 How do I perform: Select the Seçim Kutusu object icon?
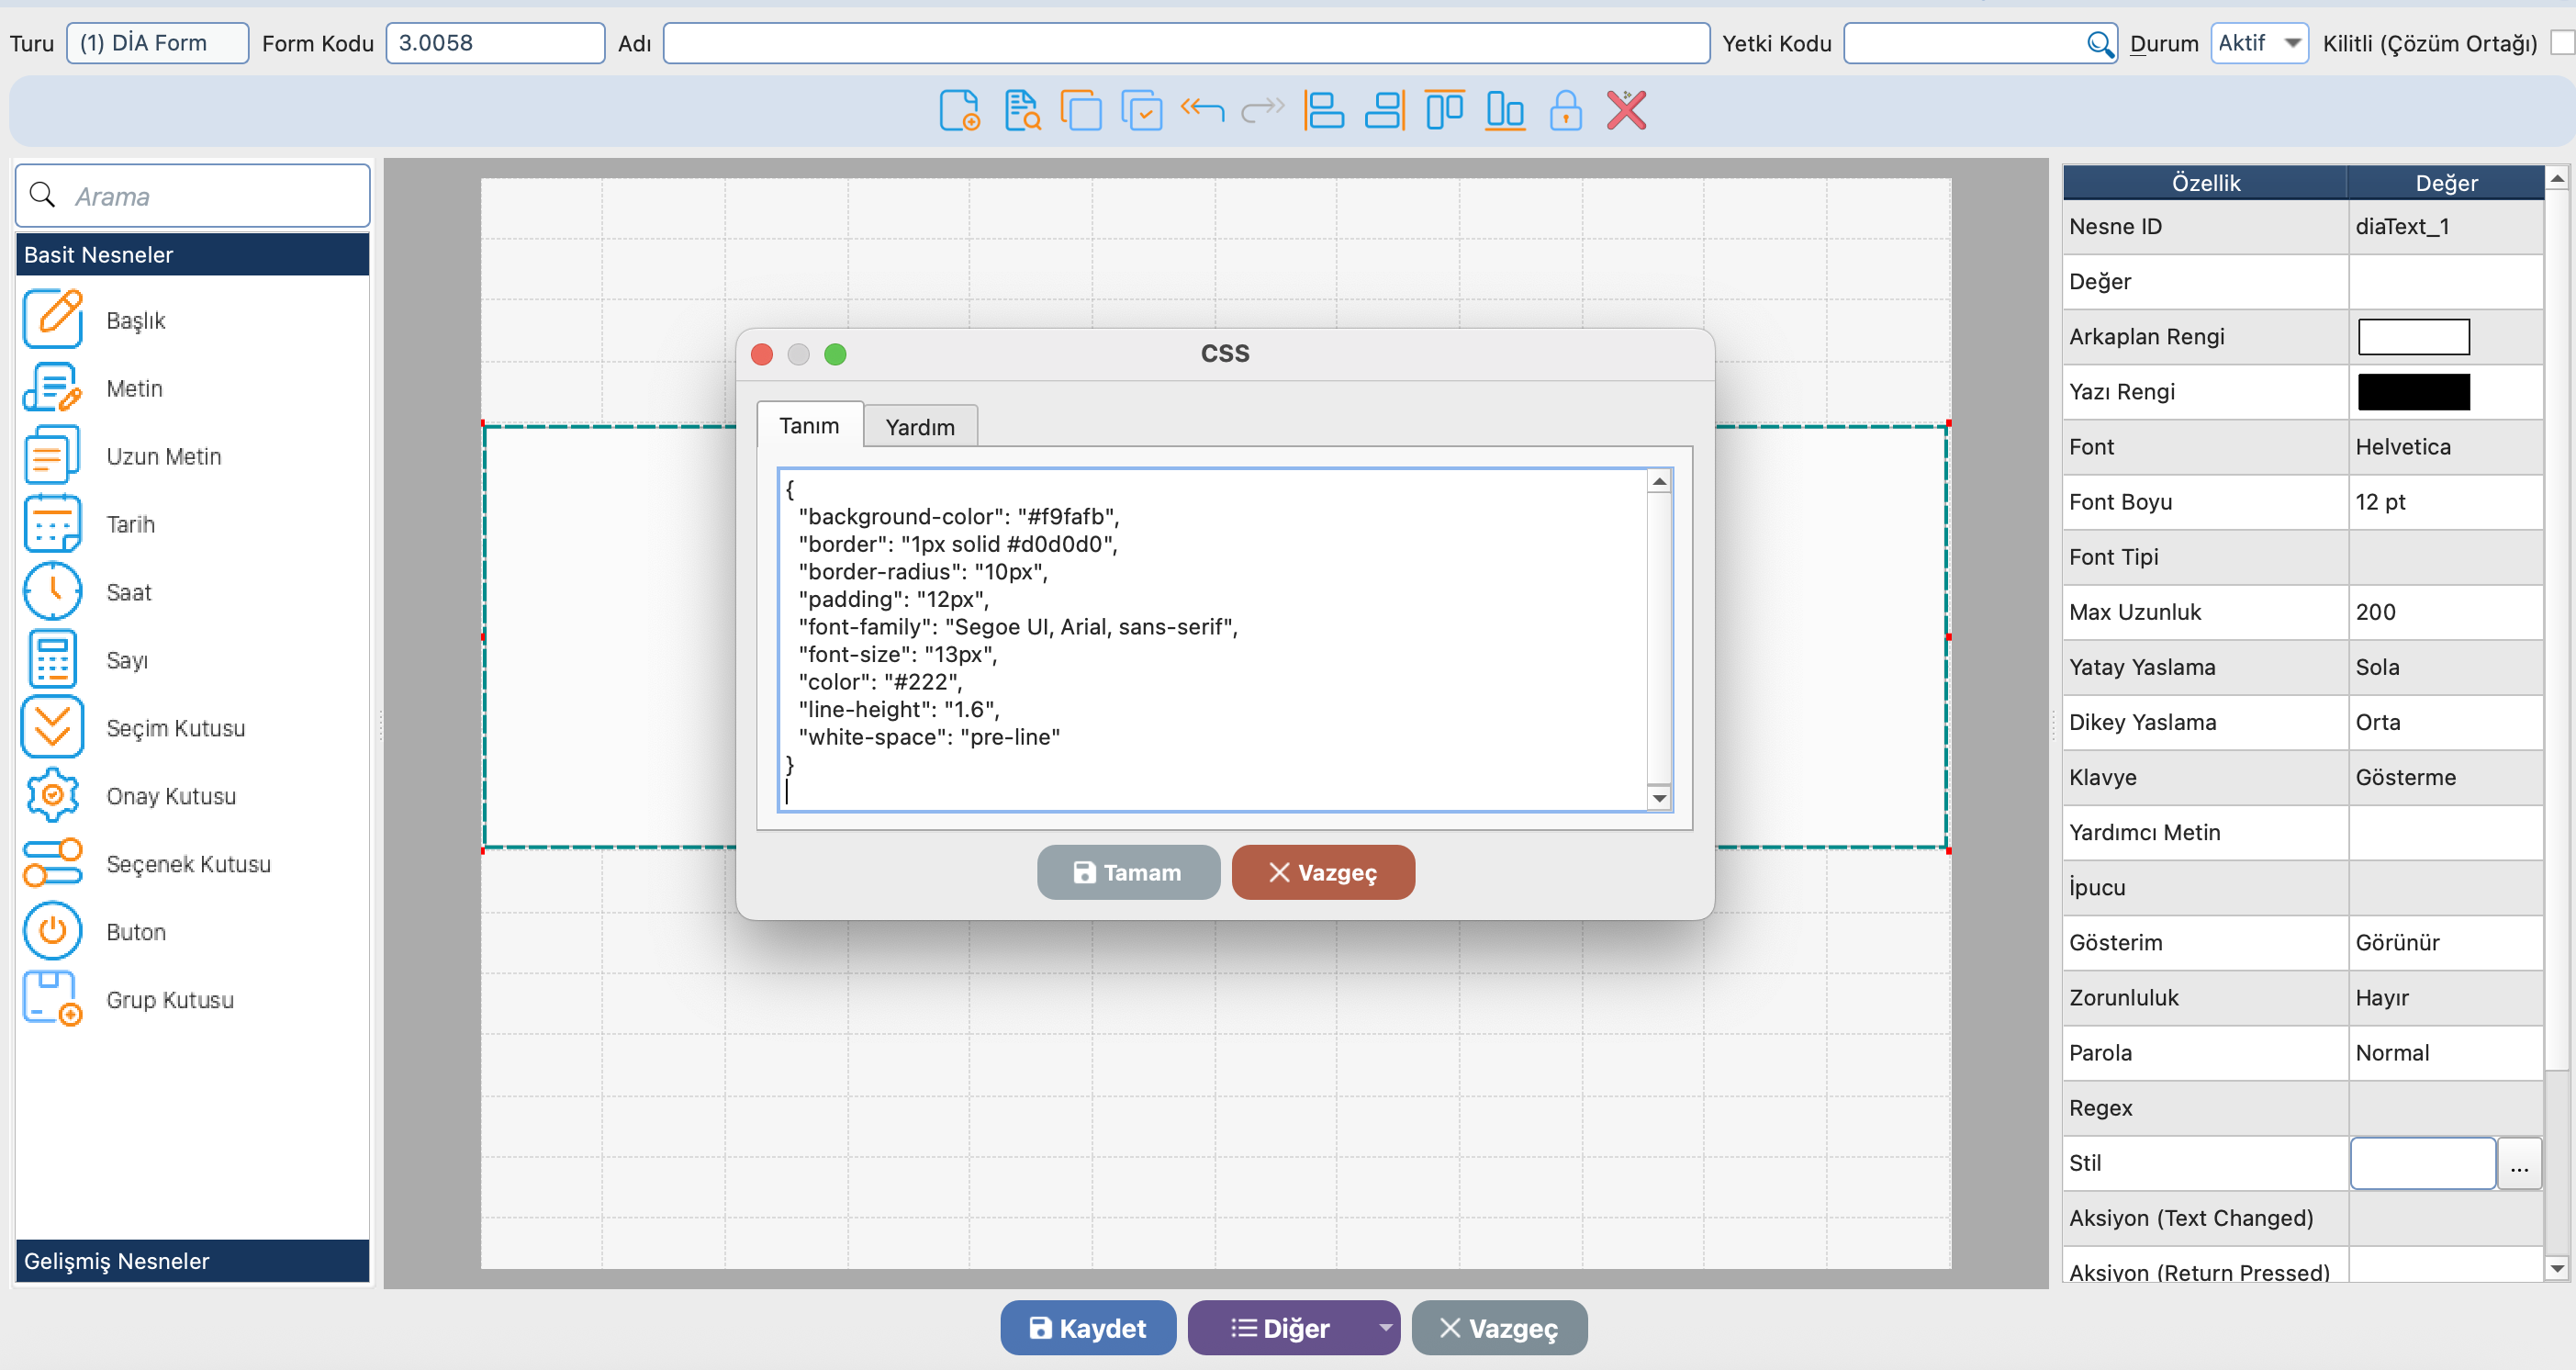[x=52, y=727]
